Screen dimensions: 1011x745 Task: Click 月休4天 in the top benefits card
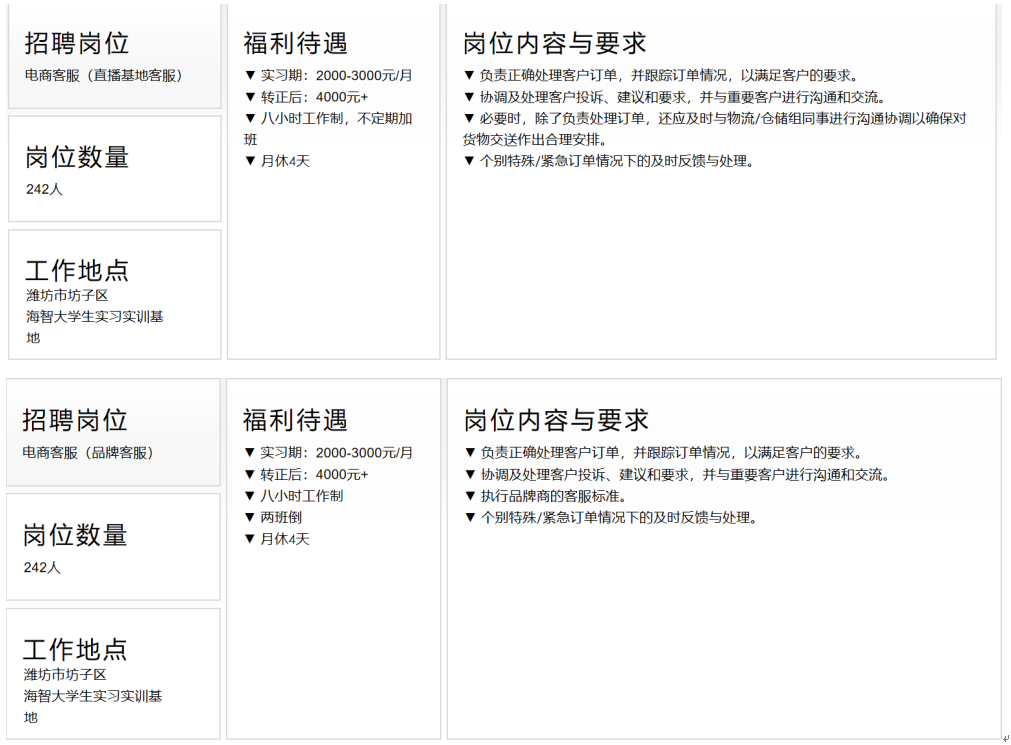click(285, 161)
